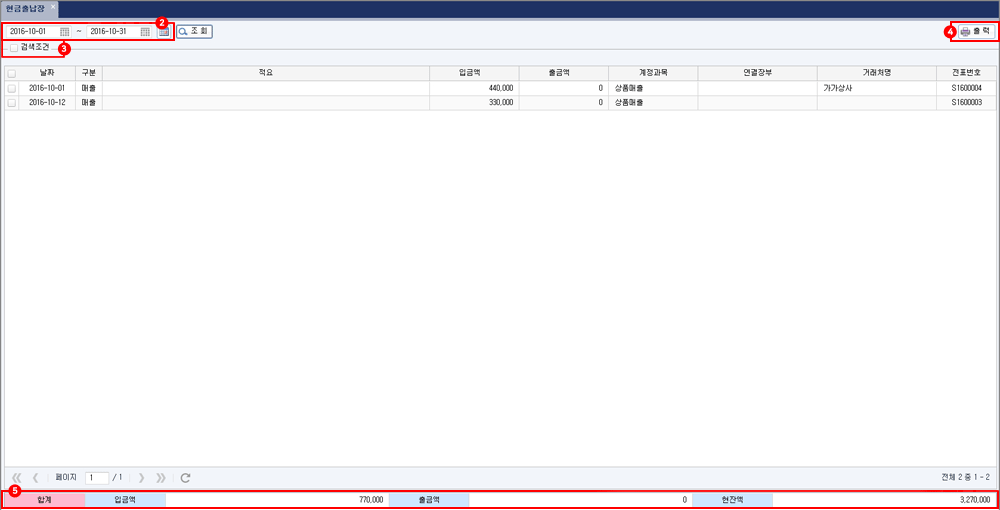
Task: Toggle the select-all checkbox in table header
Action: 11,73
